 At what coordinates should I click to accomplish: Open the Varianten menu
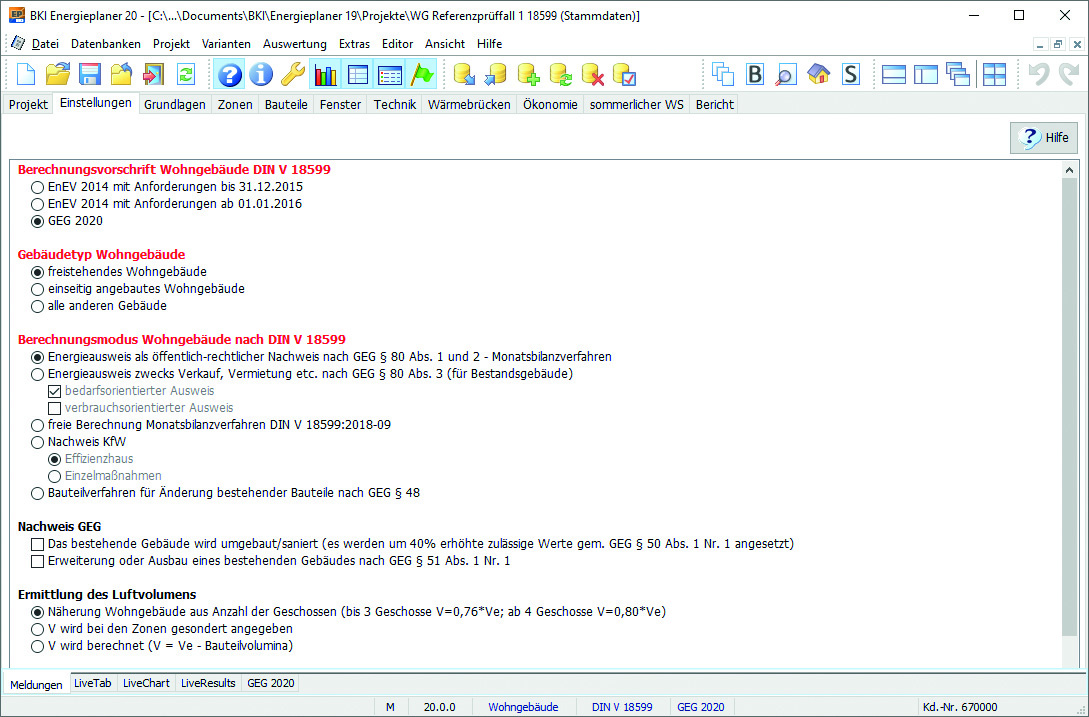point(226,44)
